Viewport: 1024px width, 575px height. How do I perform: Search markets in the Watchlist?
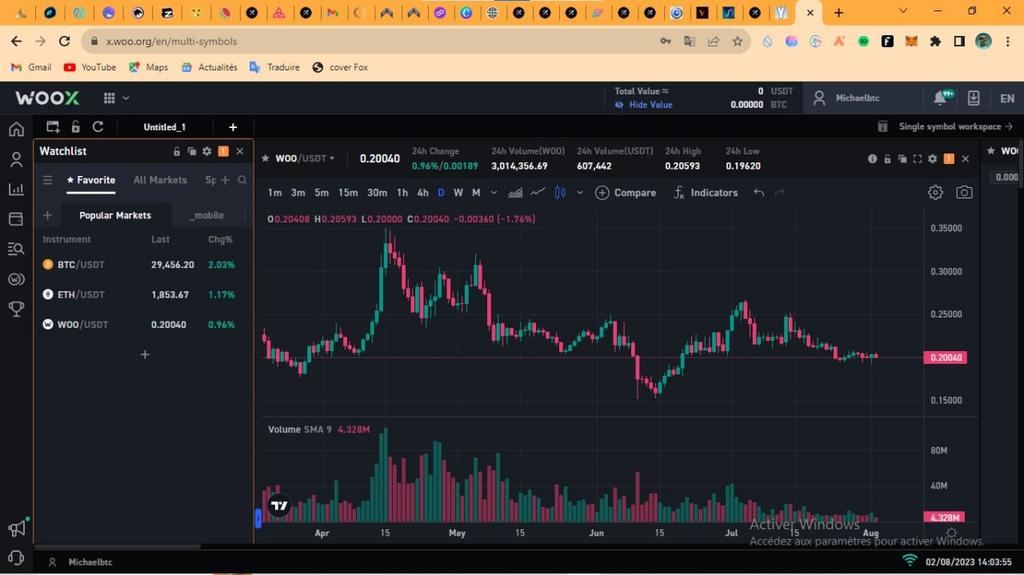(x=242, y=180)
